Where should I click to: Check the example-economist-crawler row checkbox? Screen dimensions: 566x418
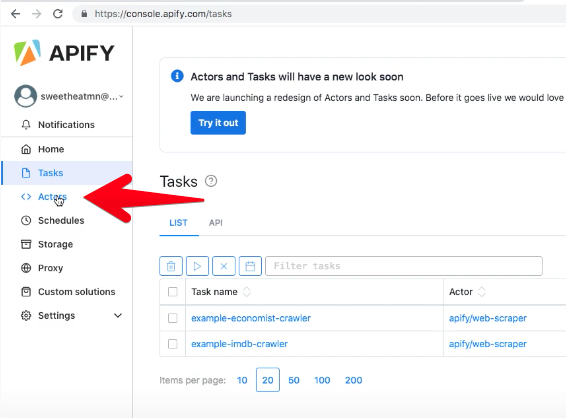coord(173,318)
